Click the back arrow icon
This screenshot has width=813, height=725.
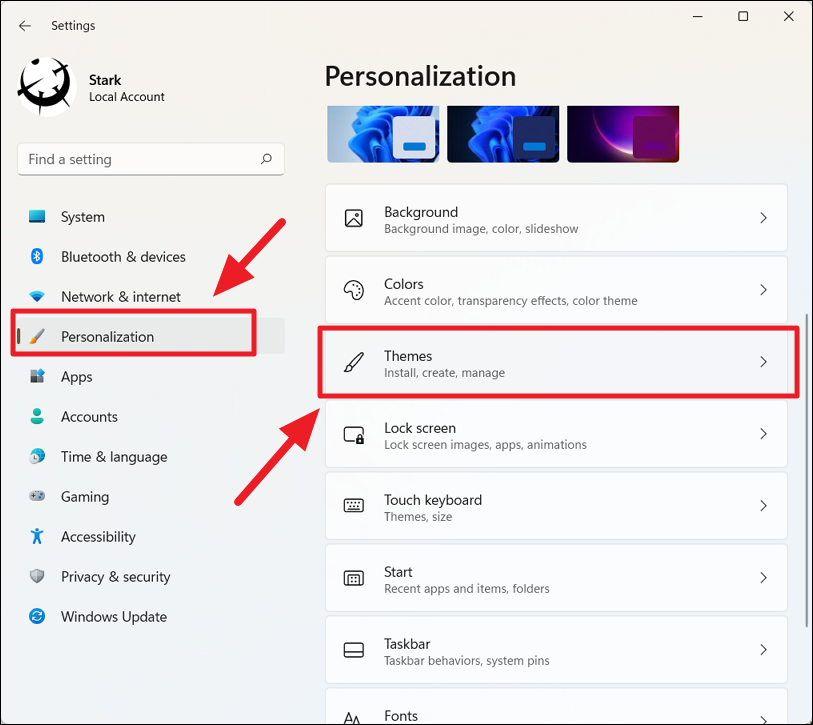(x=25, y=26)
